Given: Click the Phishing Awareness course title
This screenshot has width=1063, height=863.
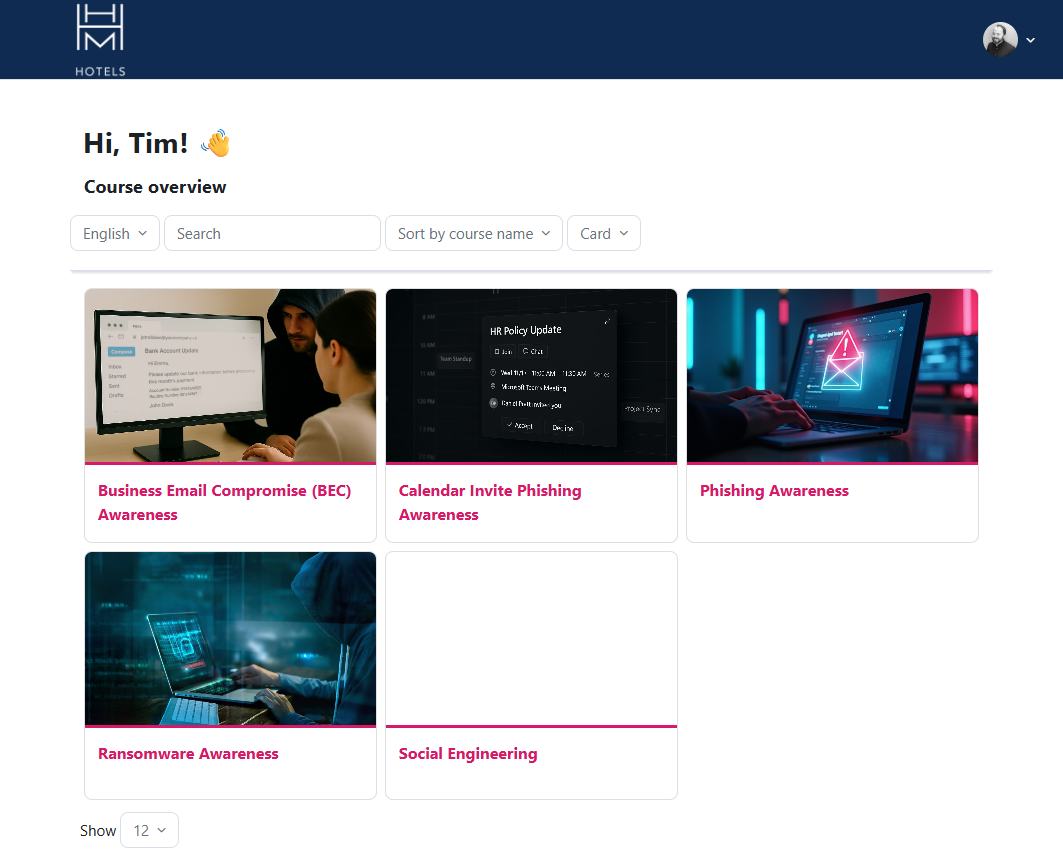Looking at the screenshot, I should coord(774,491).
